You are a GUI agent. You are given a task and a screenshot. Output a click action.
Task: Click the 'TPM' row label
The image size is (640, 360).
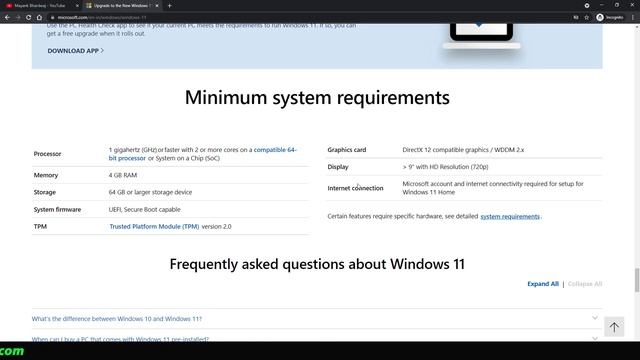coord(40,227)
